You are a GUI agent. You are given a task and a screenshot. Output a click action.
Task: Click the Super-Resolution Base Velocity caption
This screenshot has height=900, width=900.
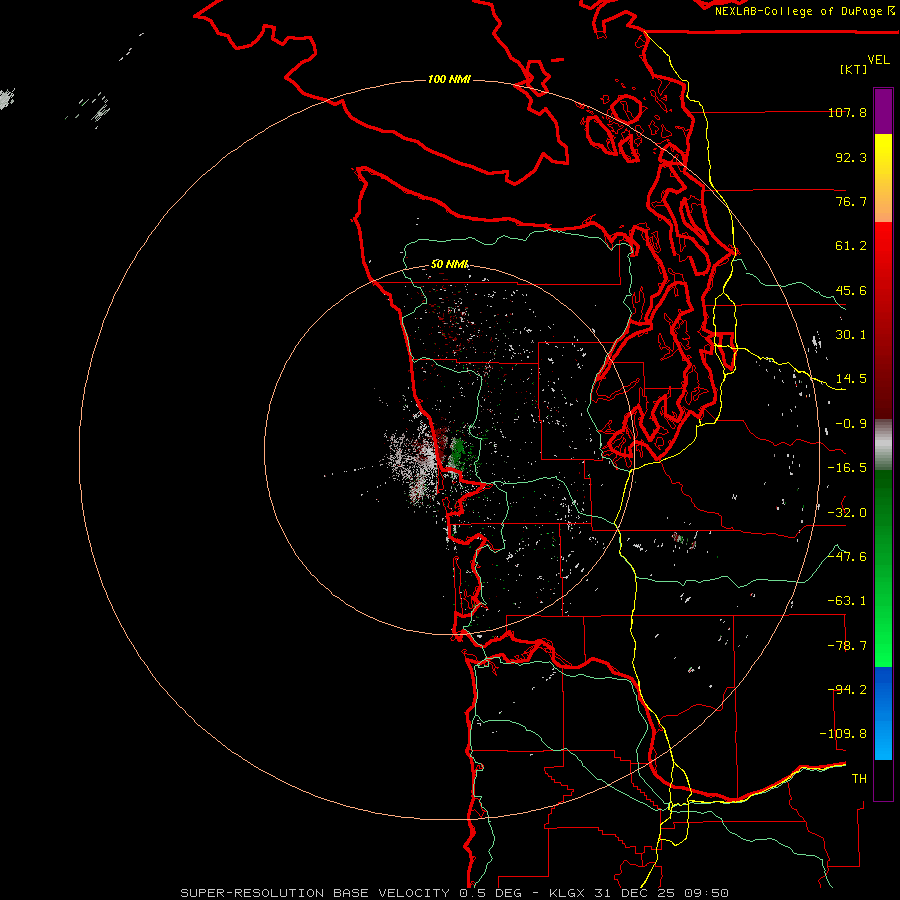pyautogui.click(x=455, y=893)
